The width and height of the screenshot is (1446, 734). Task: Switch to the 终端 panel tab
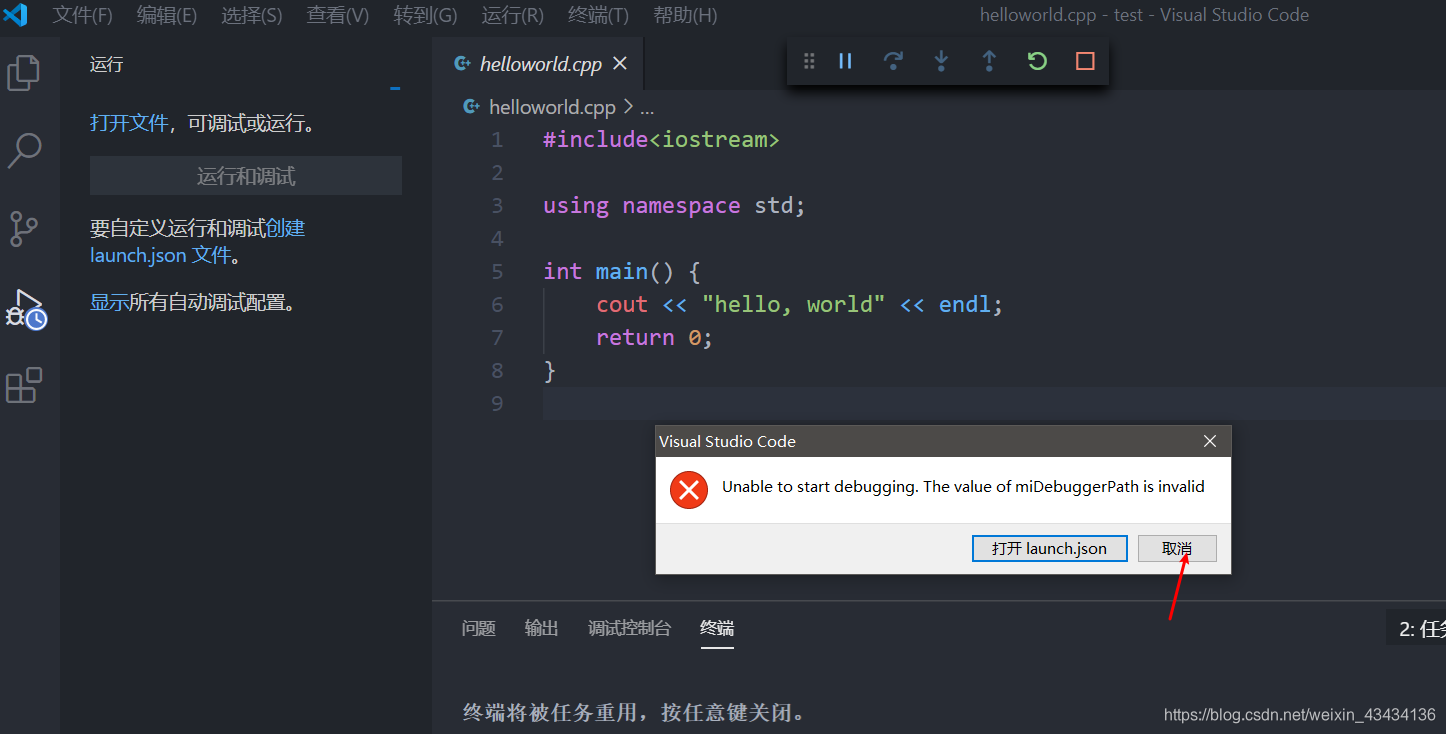(x=717, y=628)
